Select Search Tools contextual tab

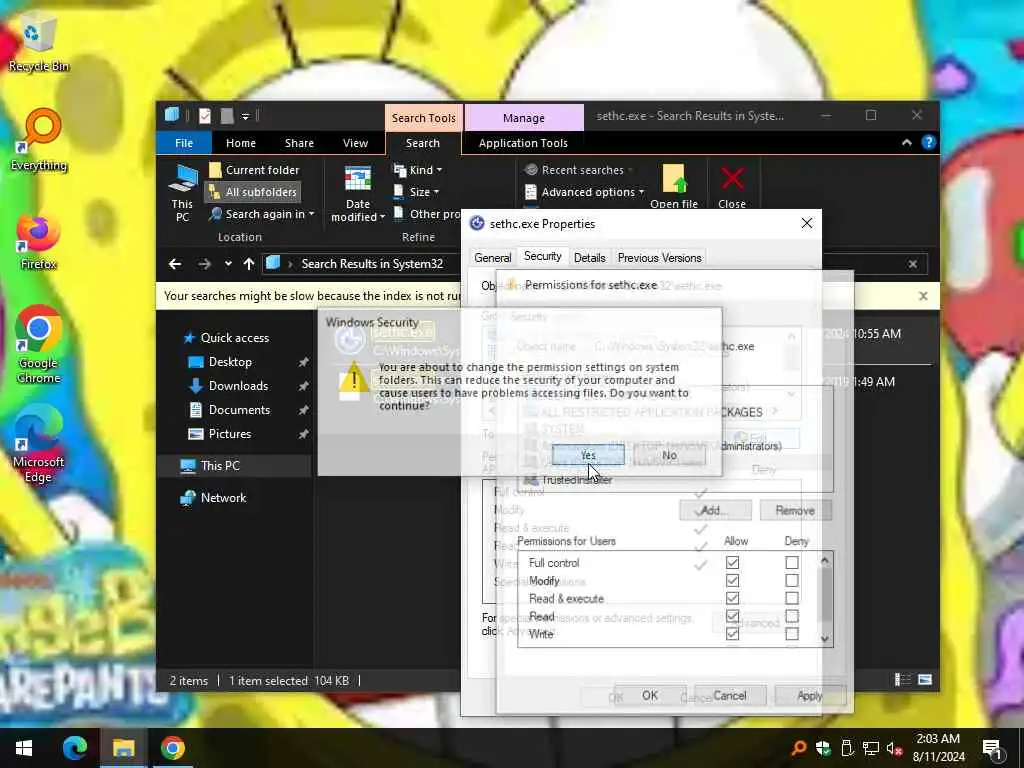point(424,118)
